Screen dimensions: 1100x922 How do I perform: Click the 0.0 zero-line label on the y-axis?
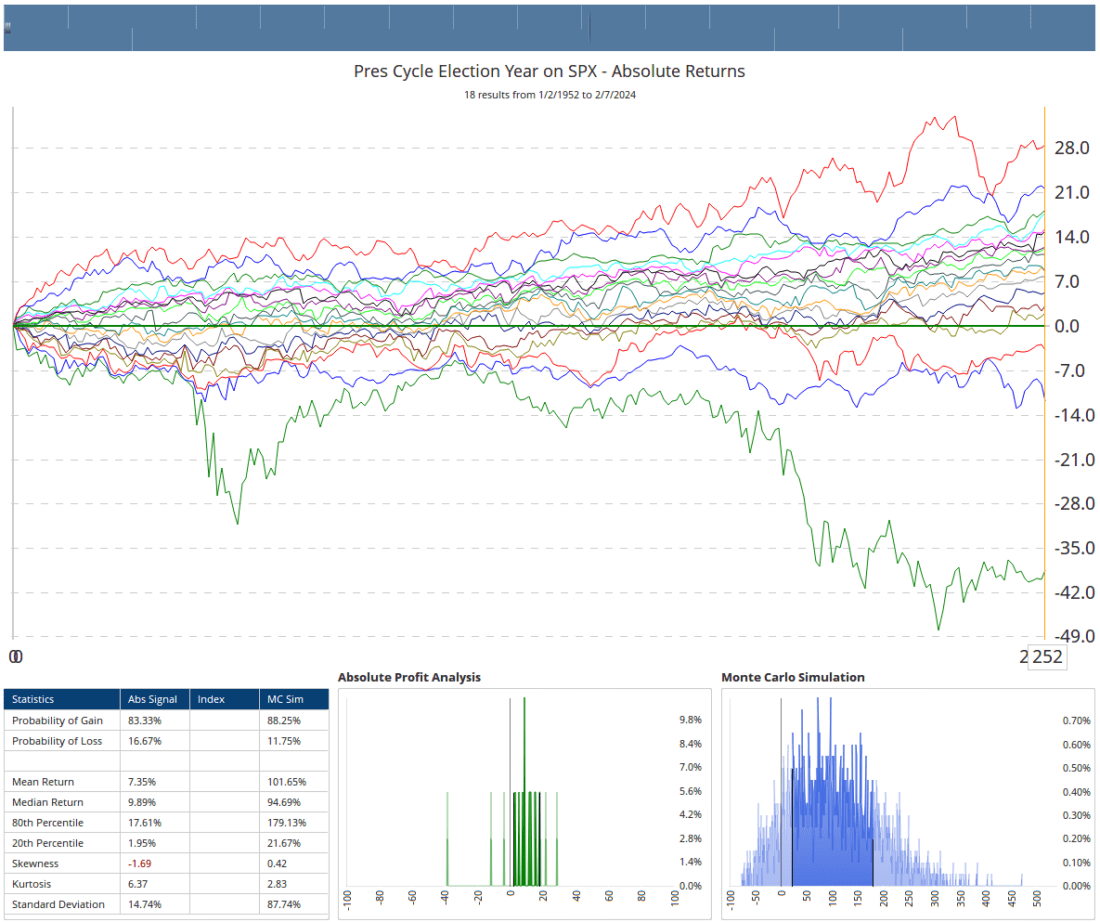[x=1067, y=326]
